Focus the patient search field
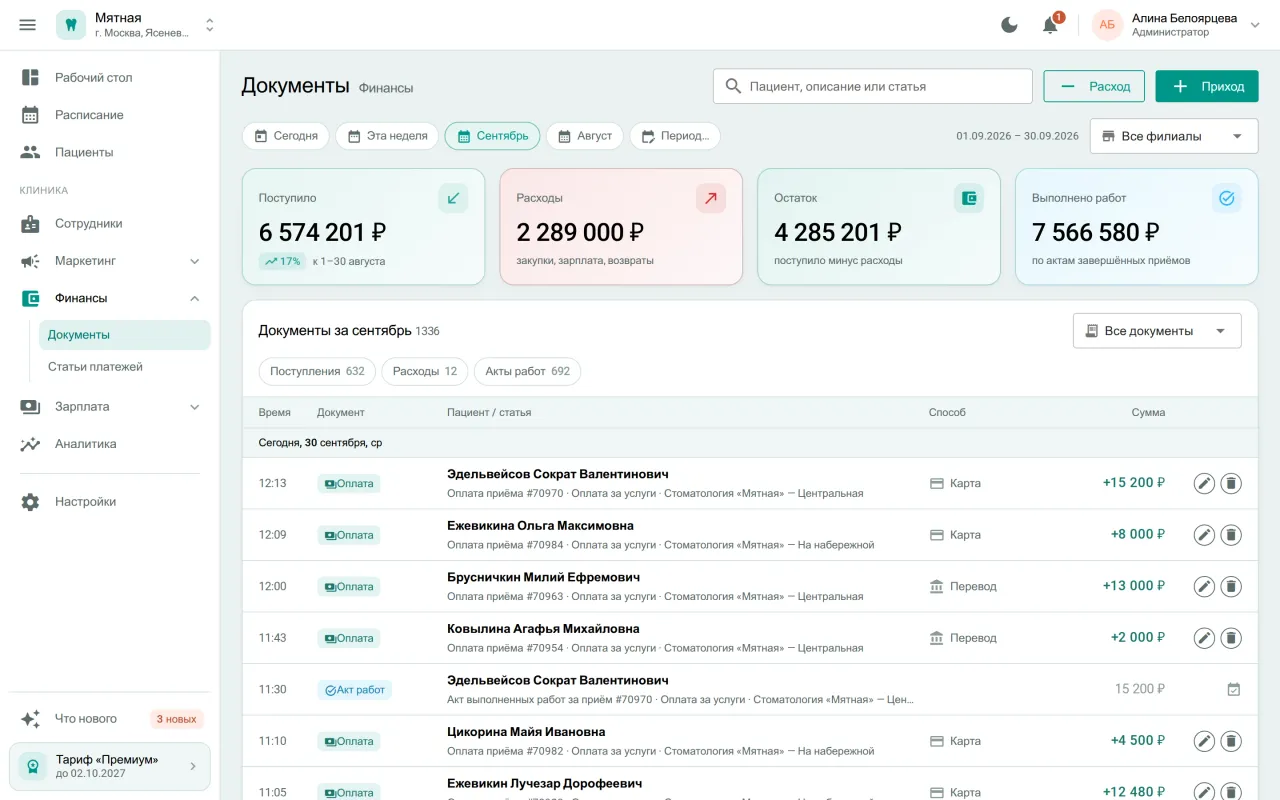This screenshot has width=1280, height=800. point(872,86)
